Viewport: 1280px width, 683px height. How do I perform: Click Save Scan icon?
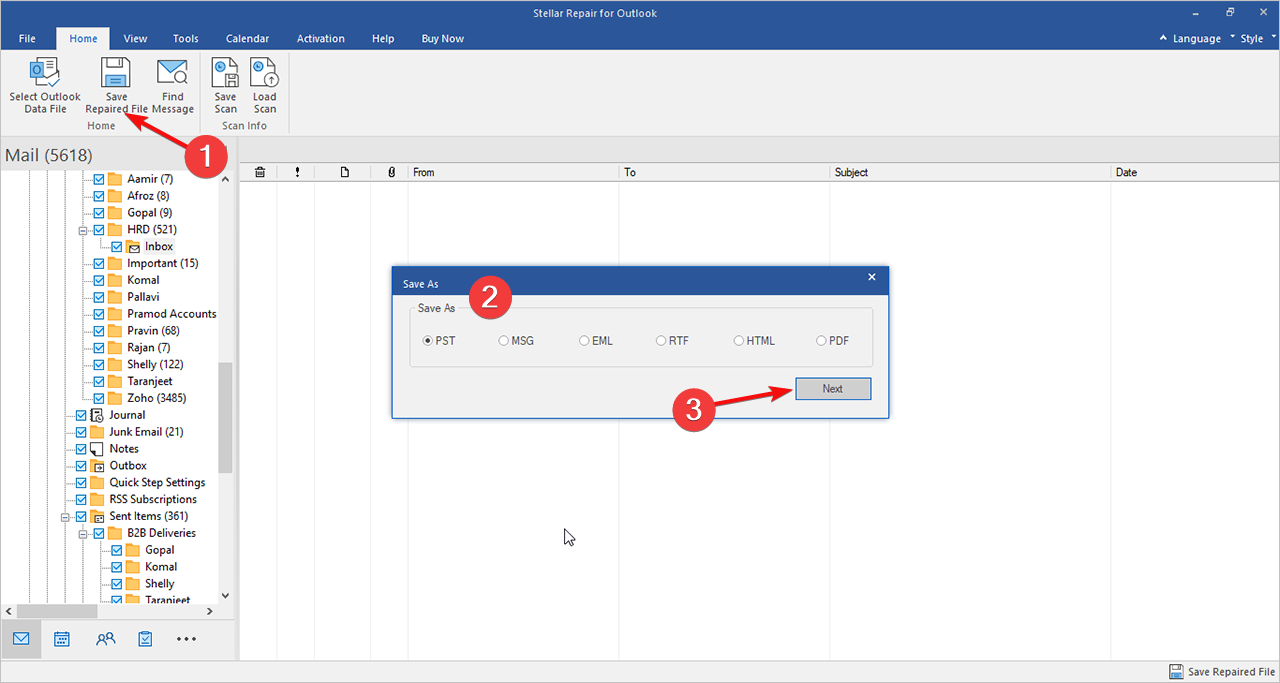[x=226, y=73]
